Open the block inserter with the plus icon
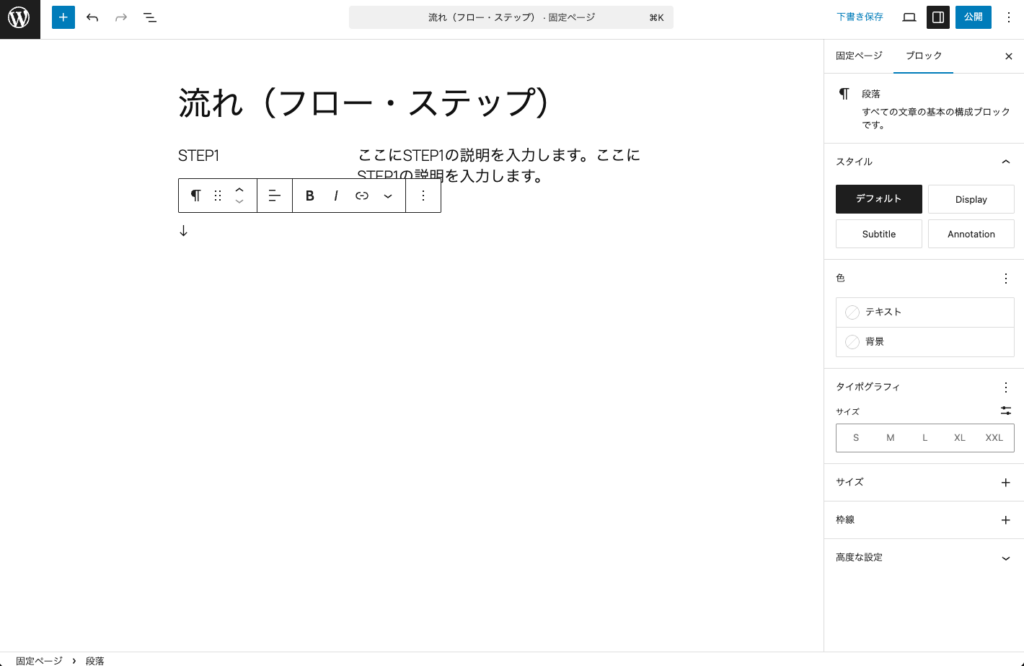 [63, 17]
